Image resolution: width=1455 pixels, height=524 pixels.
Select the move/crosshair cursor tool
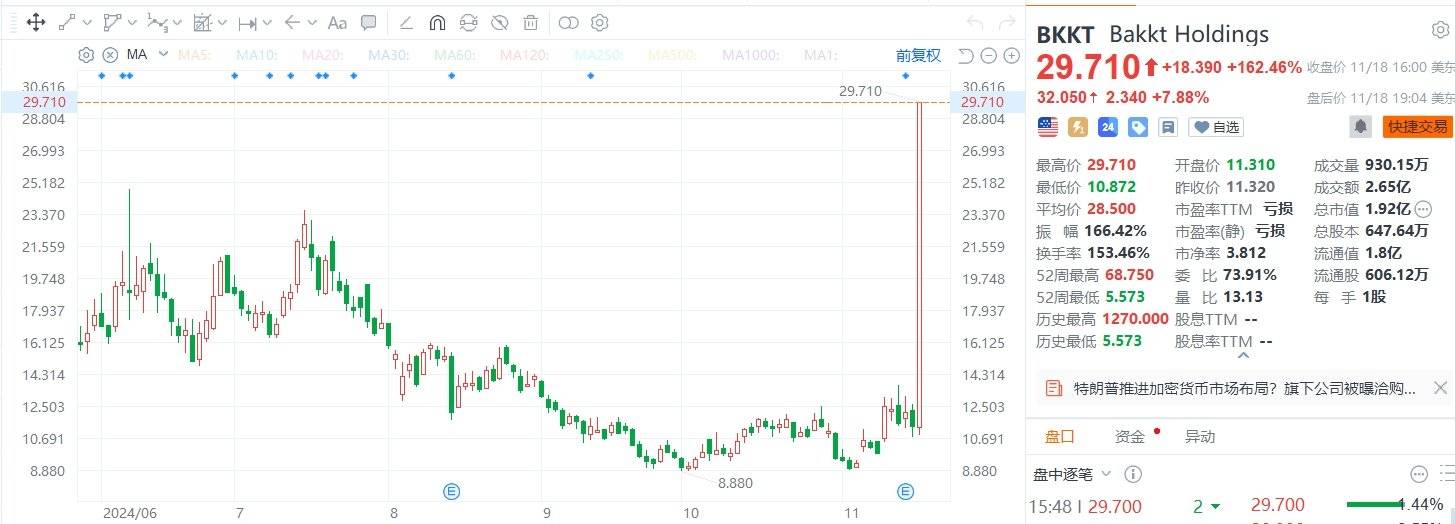pyautogui.click(x=35, y=22)
